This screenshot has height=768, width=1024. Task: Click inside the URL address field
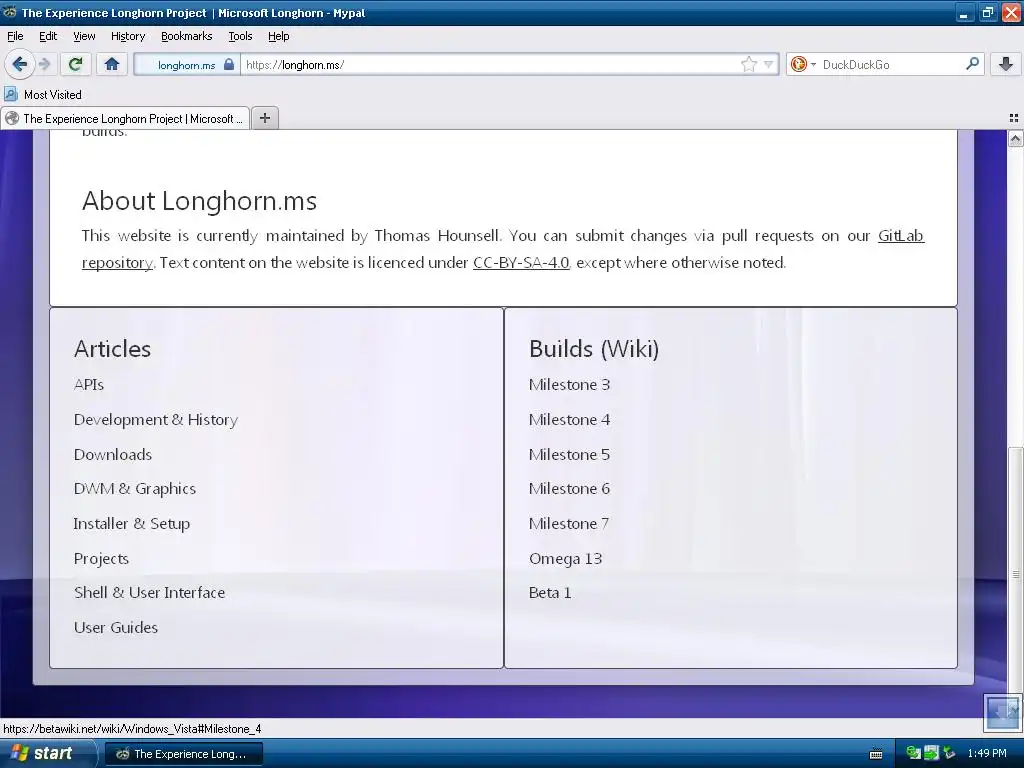490,64
